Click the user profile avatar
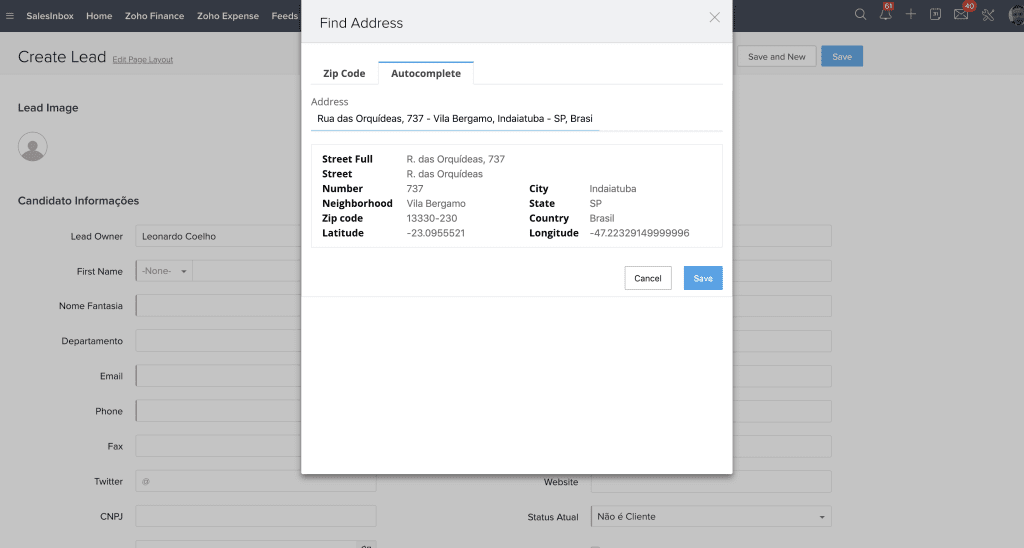This screenshot has width=1024, height=548. (x=1015, y=15)
